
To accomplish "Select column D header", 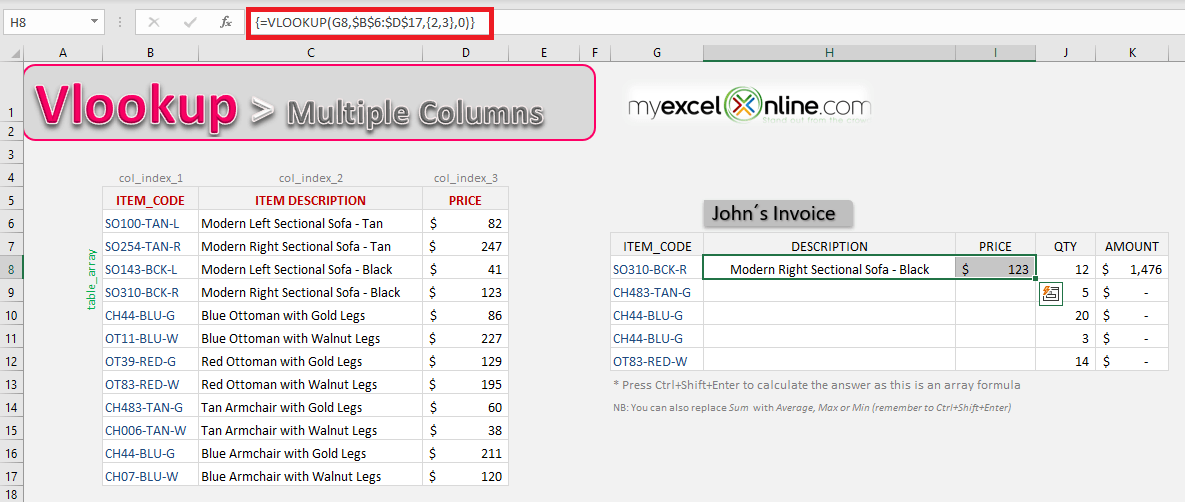I will tap(466, 52).
